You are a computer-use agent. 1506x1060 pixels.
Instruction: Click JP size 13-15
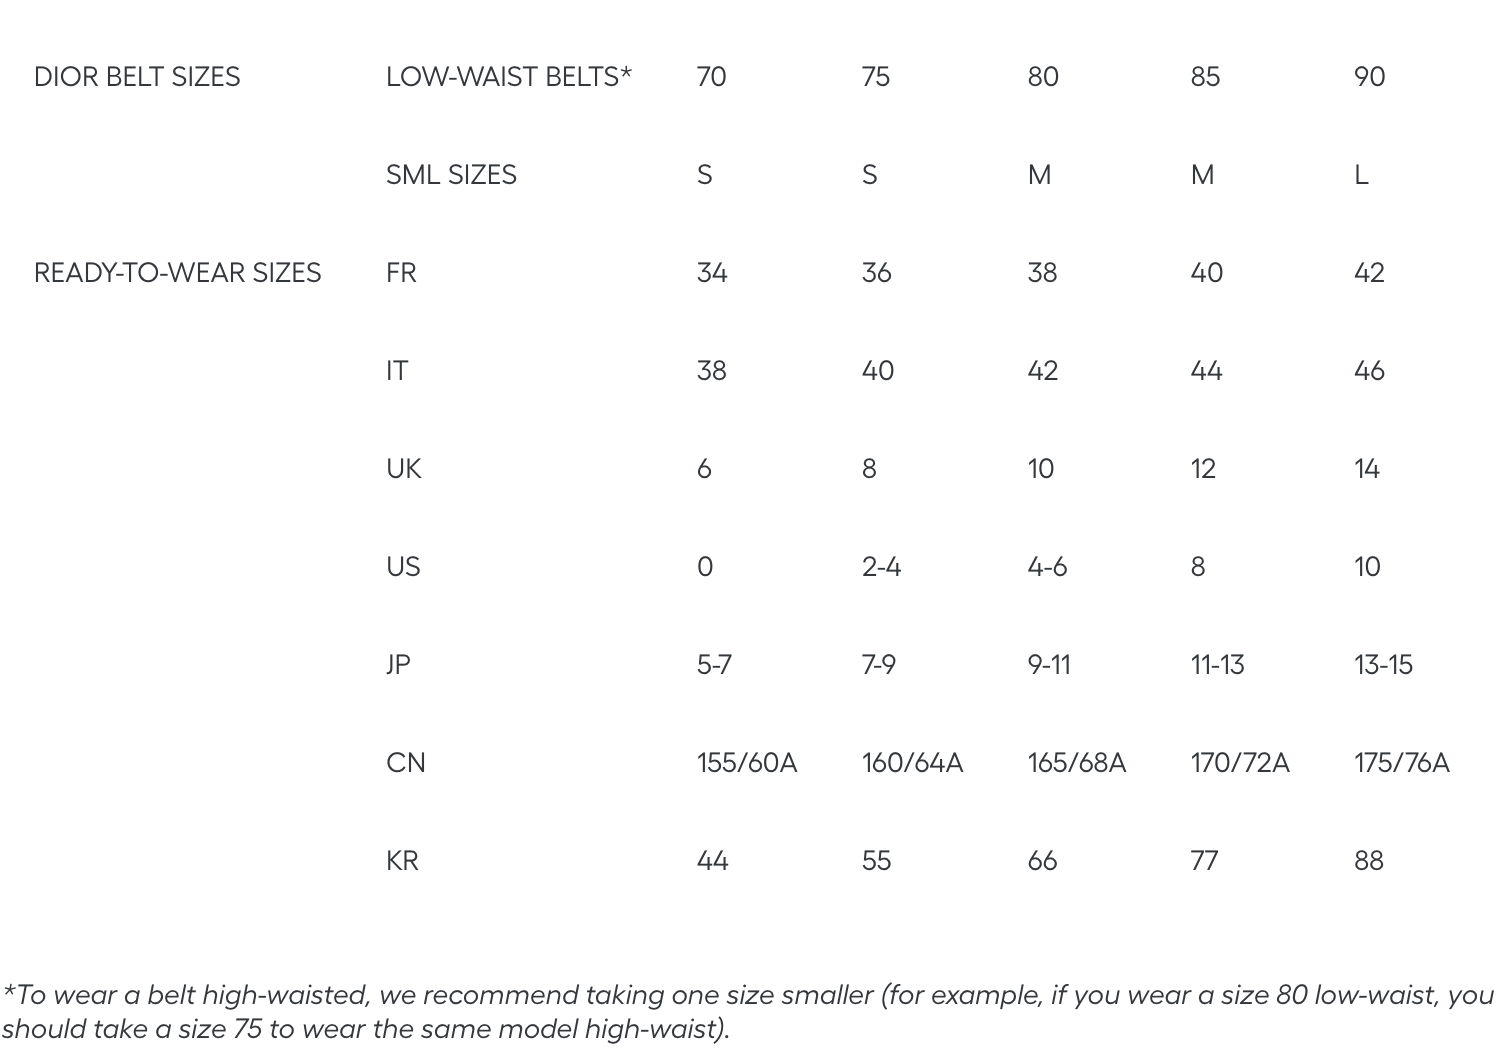(x=1383, y=665)
